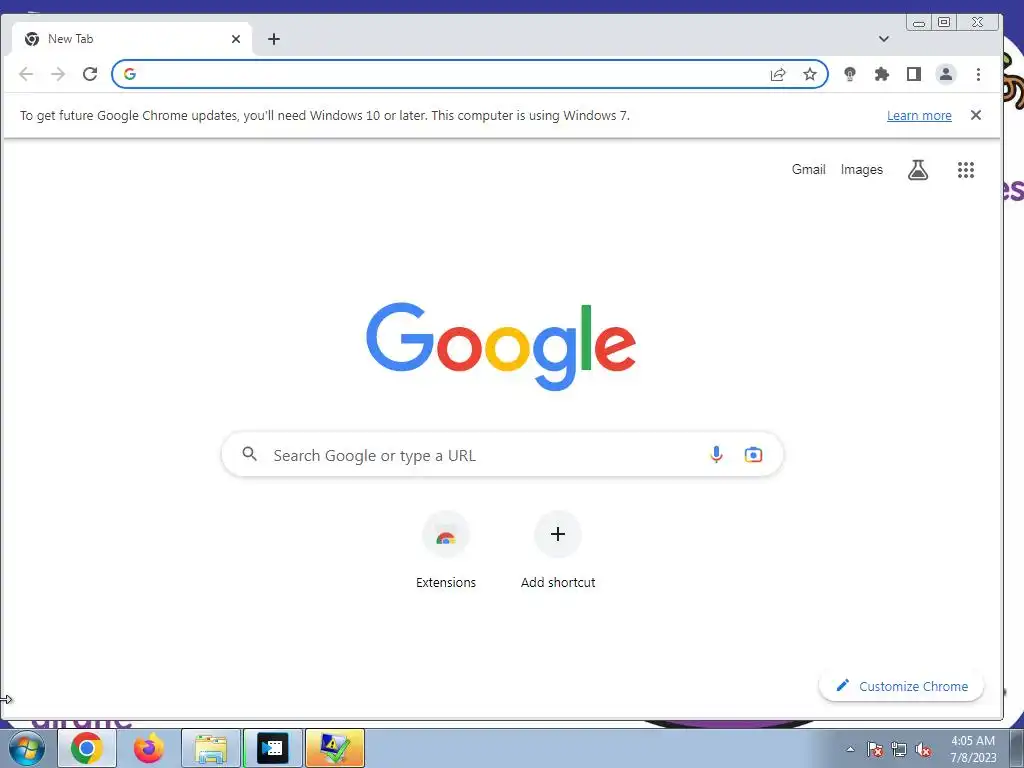Screen dimensions: 1024x768
Task: Open the Gmail link
Action: 808,170
